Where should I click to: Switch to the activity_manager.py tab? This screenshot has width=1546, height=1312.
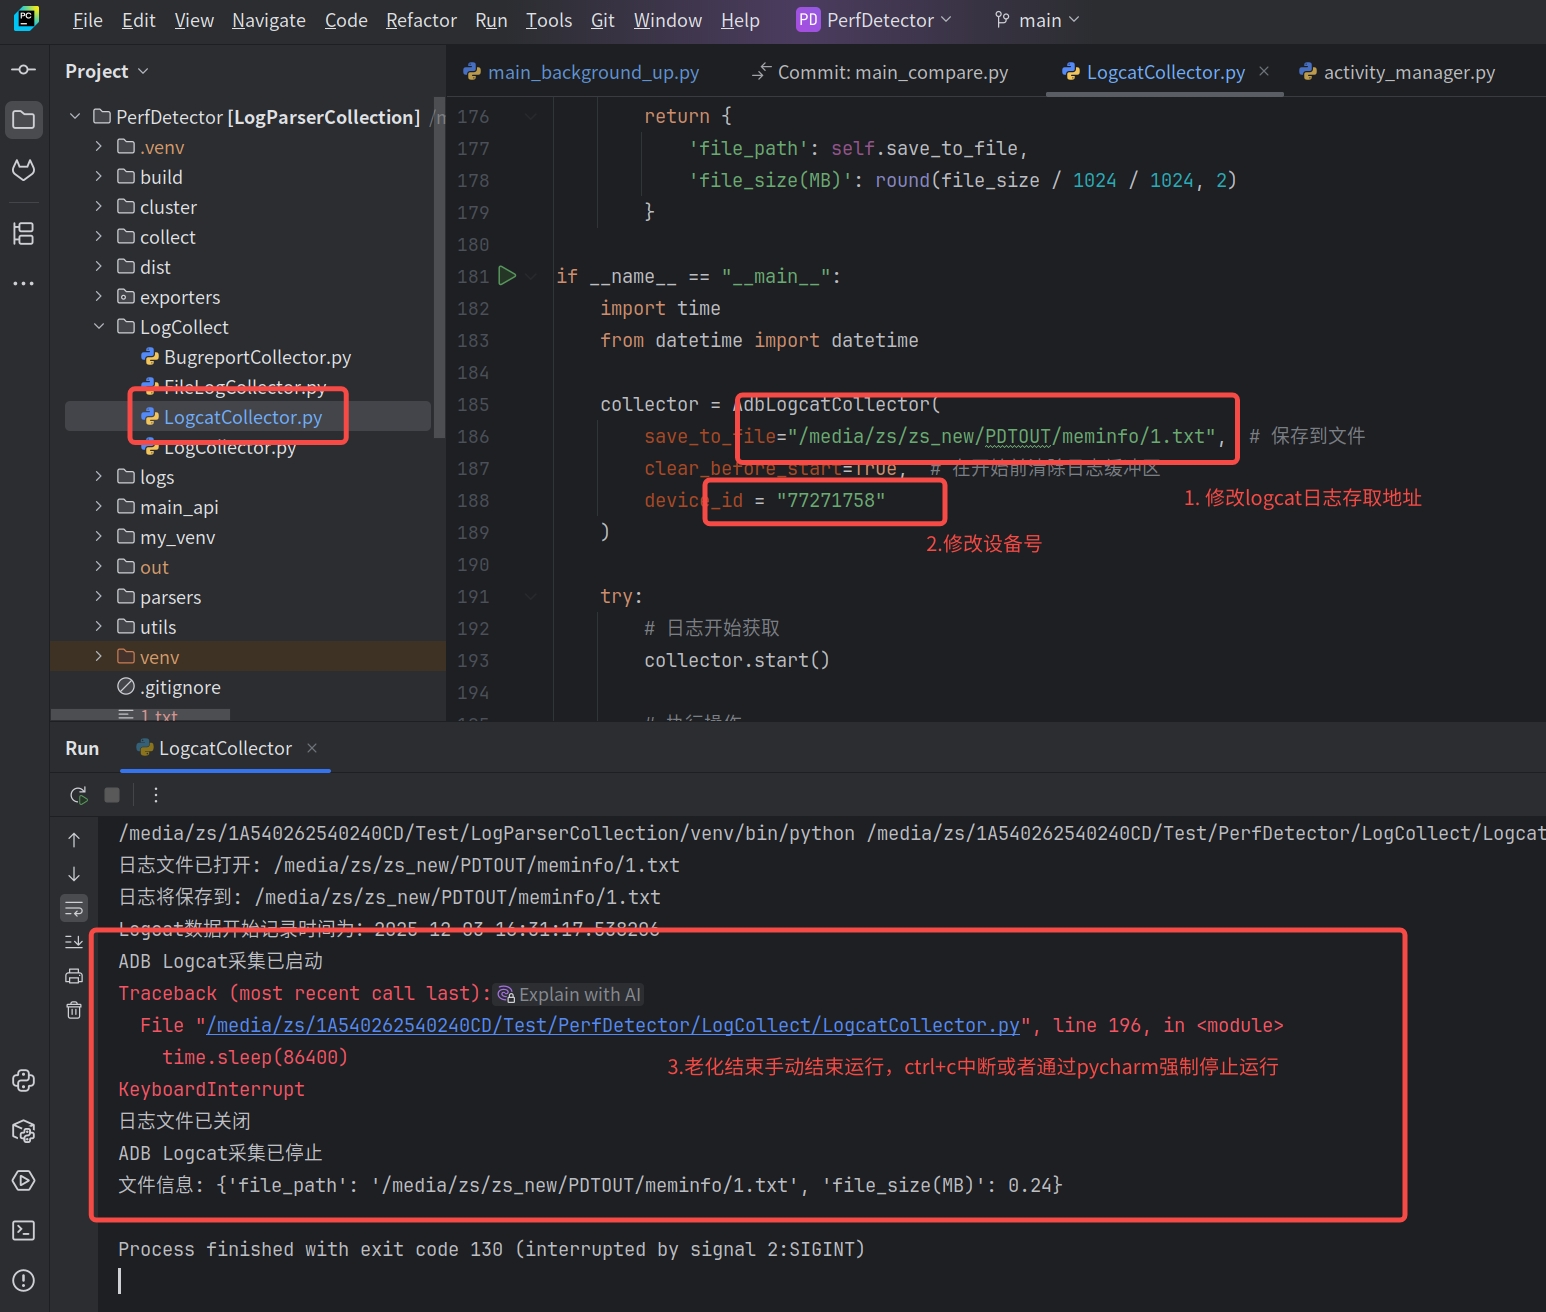[x=1397, y=72]
